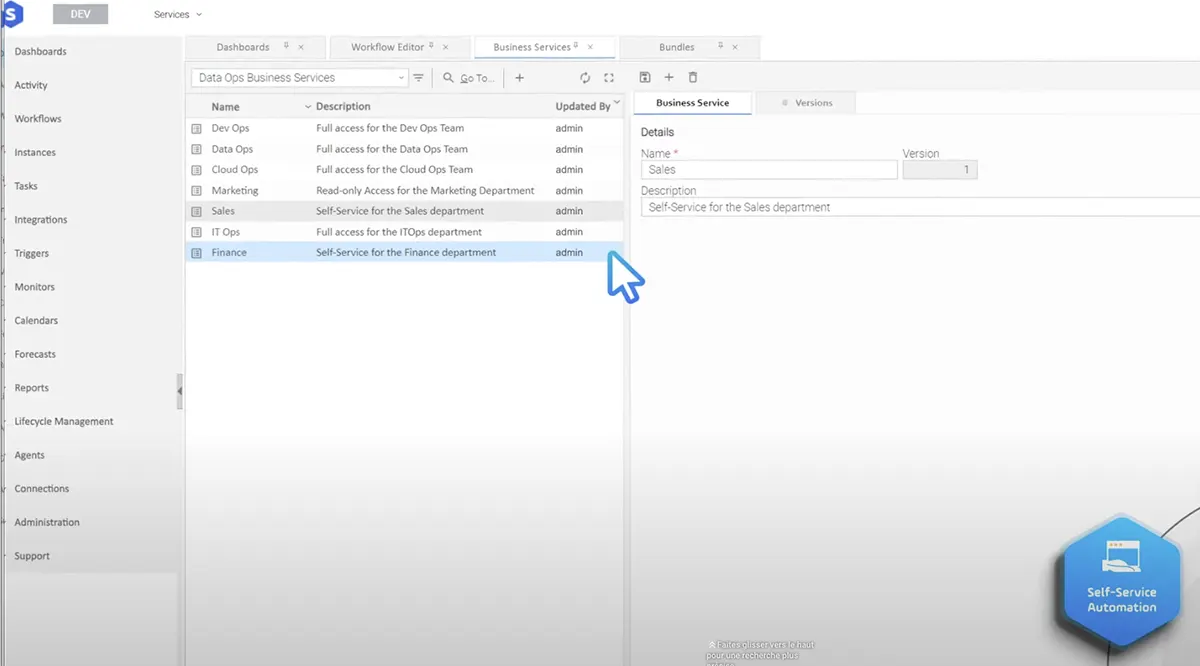This screenshot has height=666, width=1200.
Task: Sort by the Name column header
Action: (x=225, y=106)
